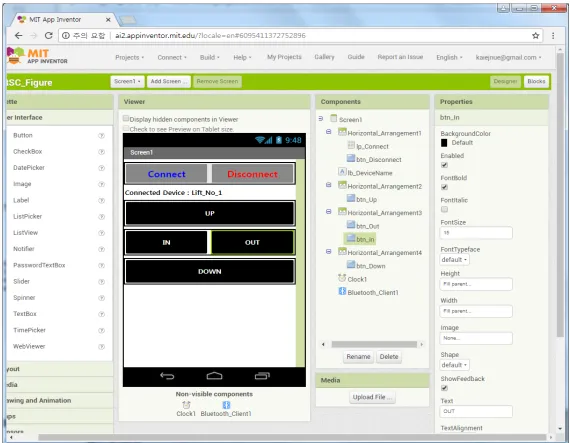Open the Build menu
This screenshot has height=443, width=570.
(x=209, y=57)
